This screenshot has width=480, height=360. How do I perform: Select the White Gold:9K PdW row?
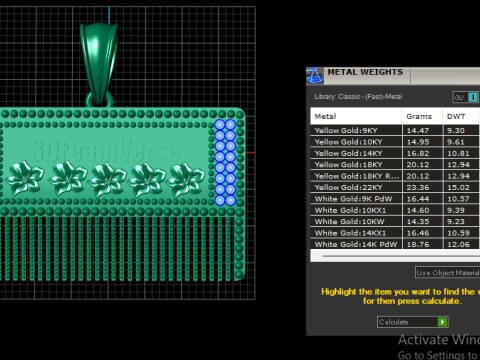coord(395,199)
